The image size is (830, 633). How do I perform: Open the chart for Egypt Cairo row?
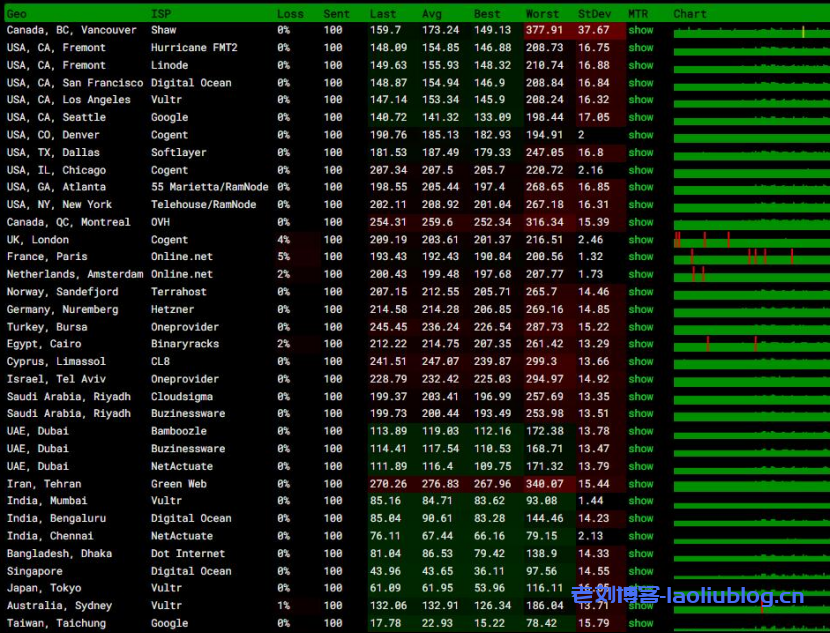pos(750,344)
